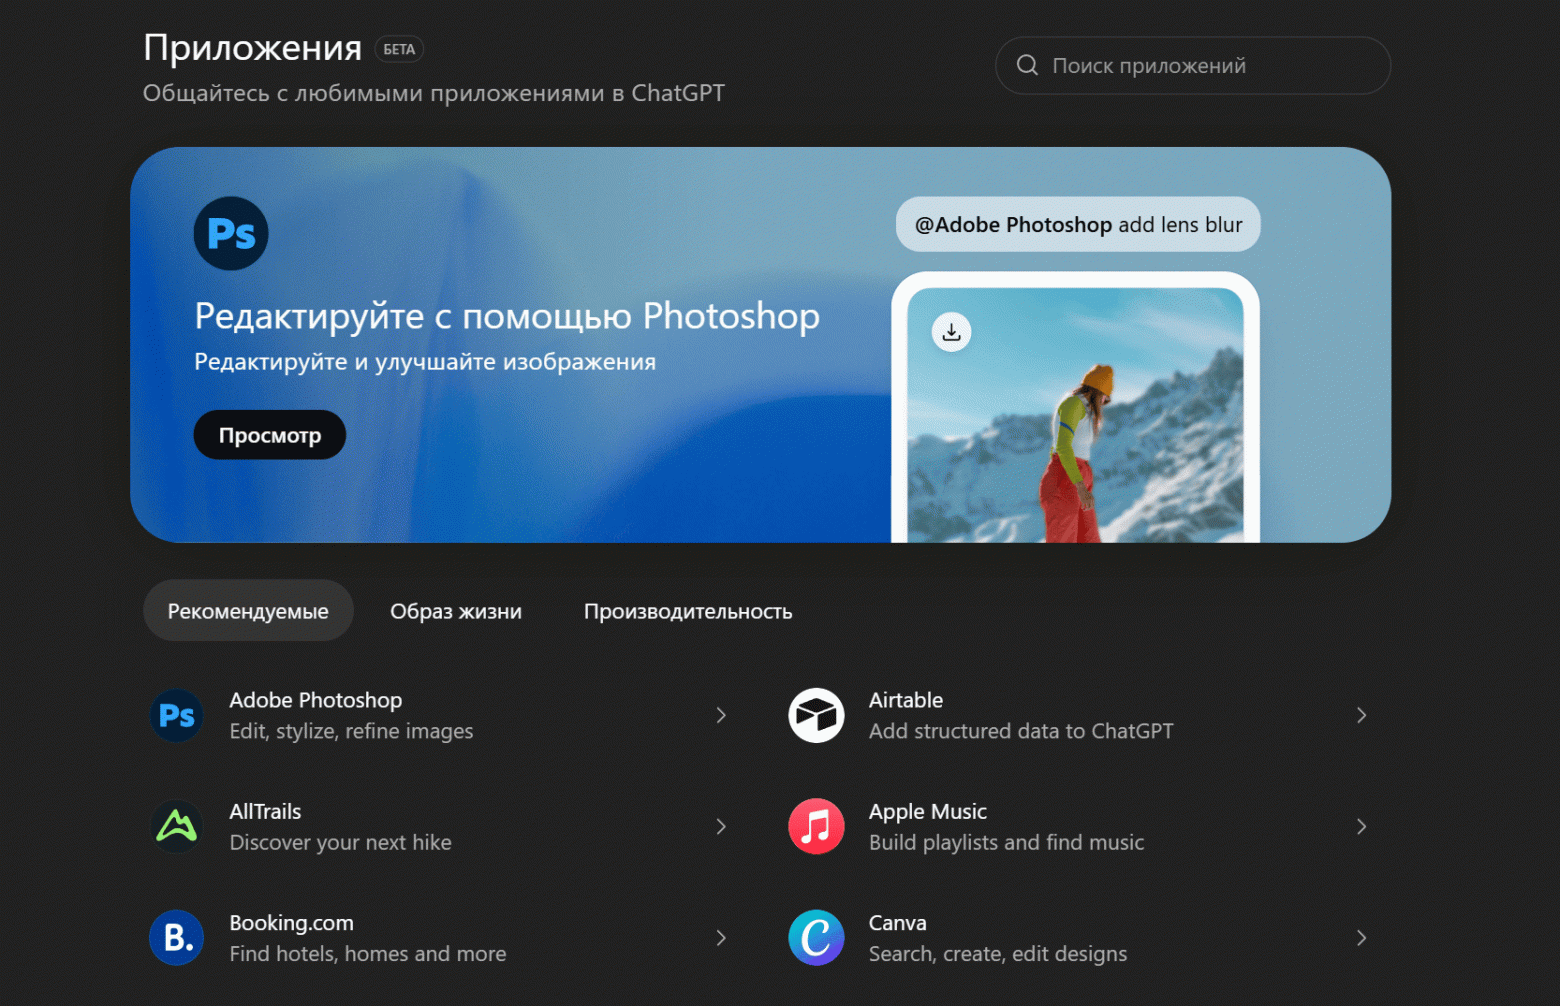Click the Canva app icon
1560x1006 pixels.
pos(816,938)
